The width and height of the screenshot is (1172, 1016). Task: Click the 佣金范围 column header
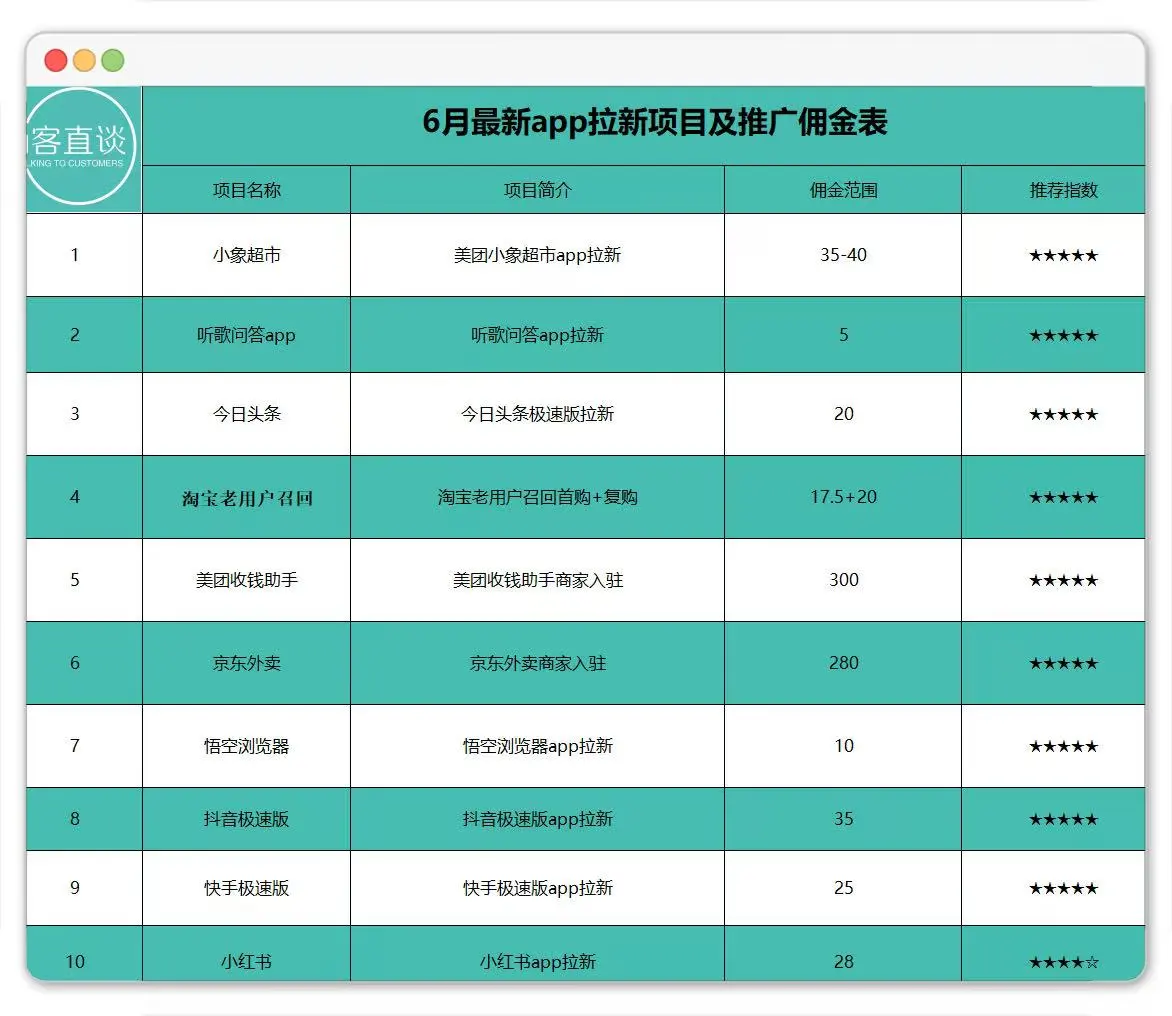pos(843,190)
